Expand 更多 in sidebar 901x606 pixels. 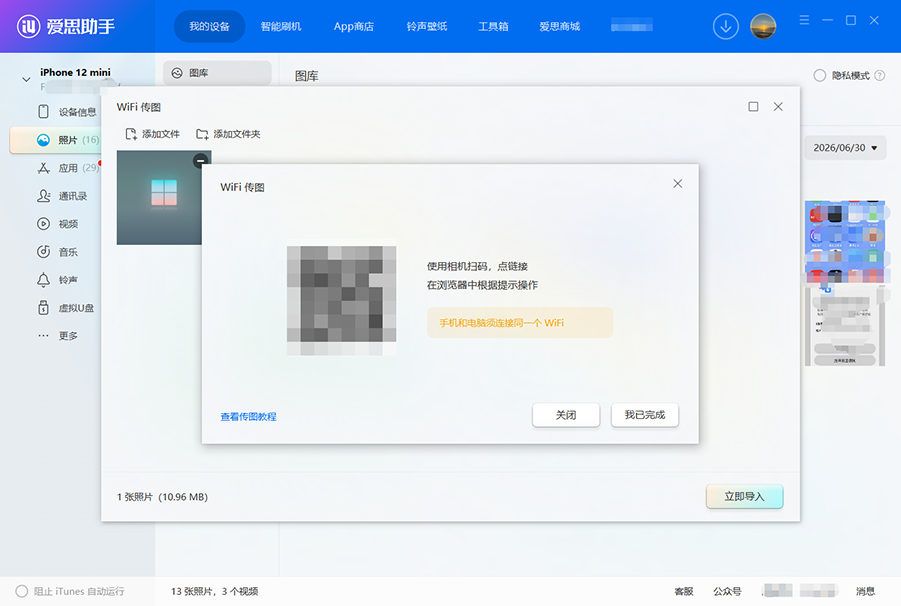pyautogui.click(x=68, y=335)
